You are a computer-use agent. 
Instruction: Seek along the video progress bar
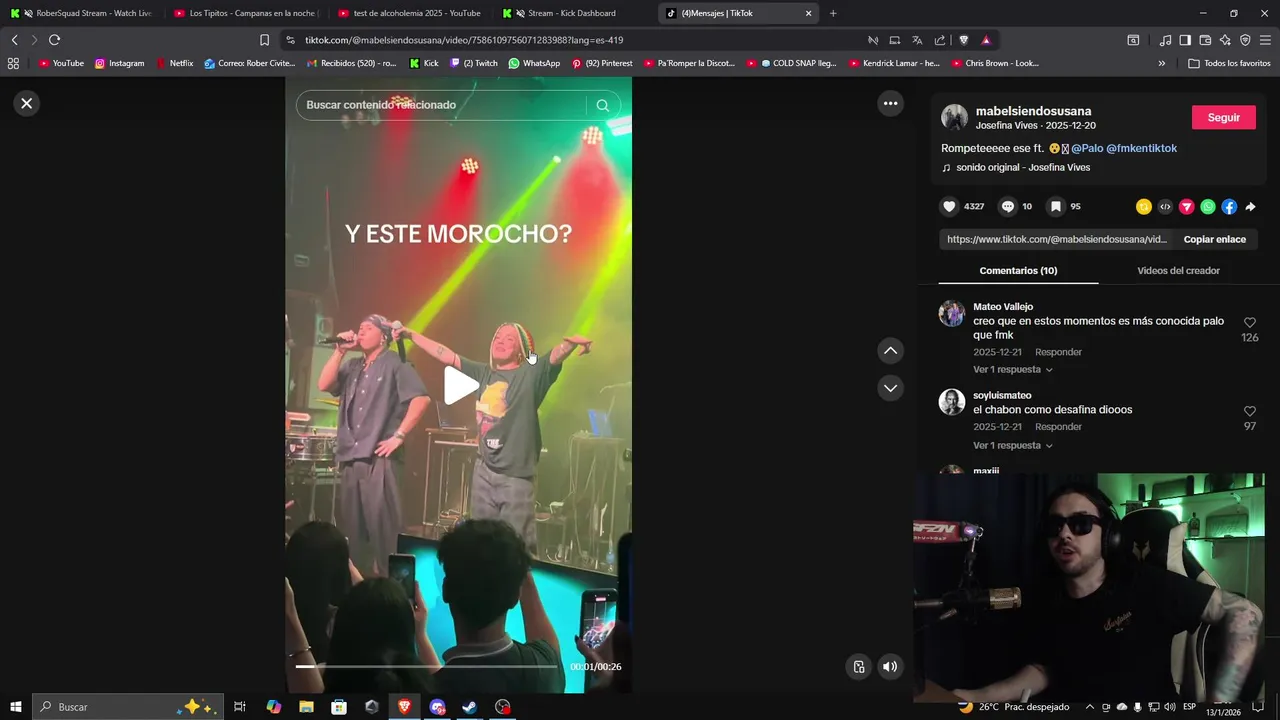click(x=427, y=666)
